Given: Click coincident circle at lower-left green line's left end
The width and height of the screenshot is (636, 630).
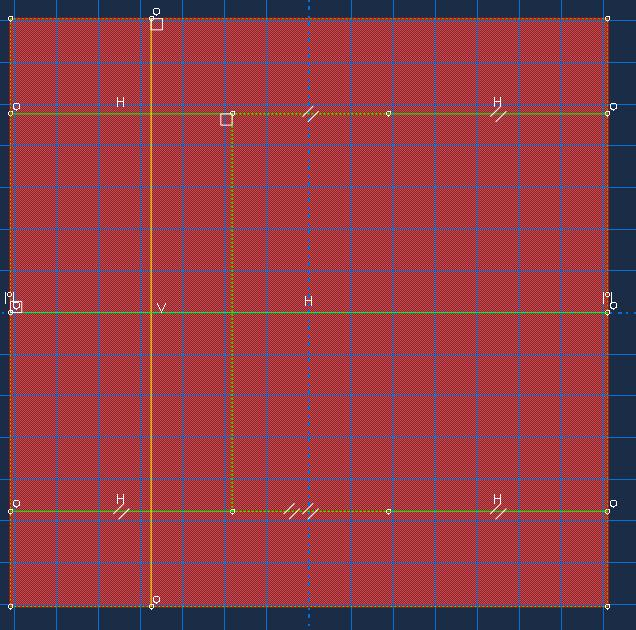Looking at the screenshot, I should pos(17,504).
